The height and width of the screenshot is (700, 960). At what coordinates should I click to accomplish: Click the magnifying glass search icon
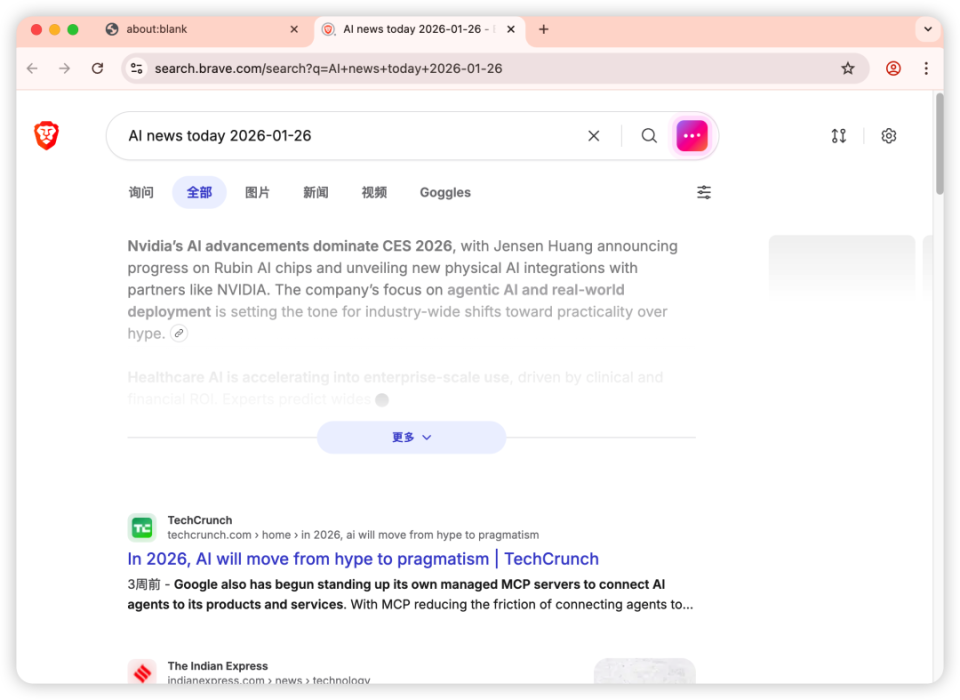click(649, 136)
